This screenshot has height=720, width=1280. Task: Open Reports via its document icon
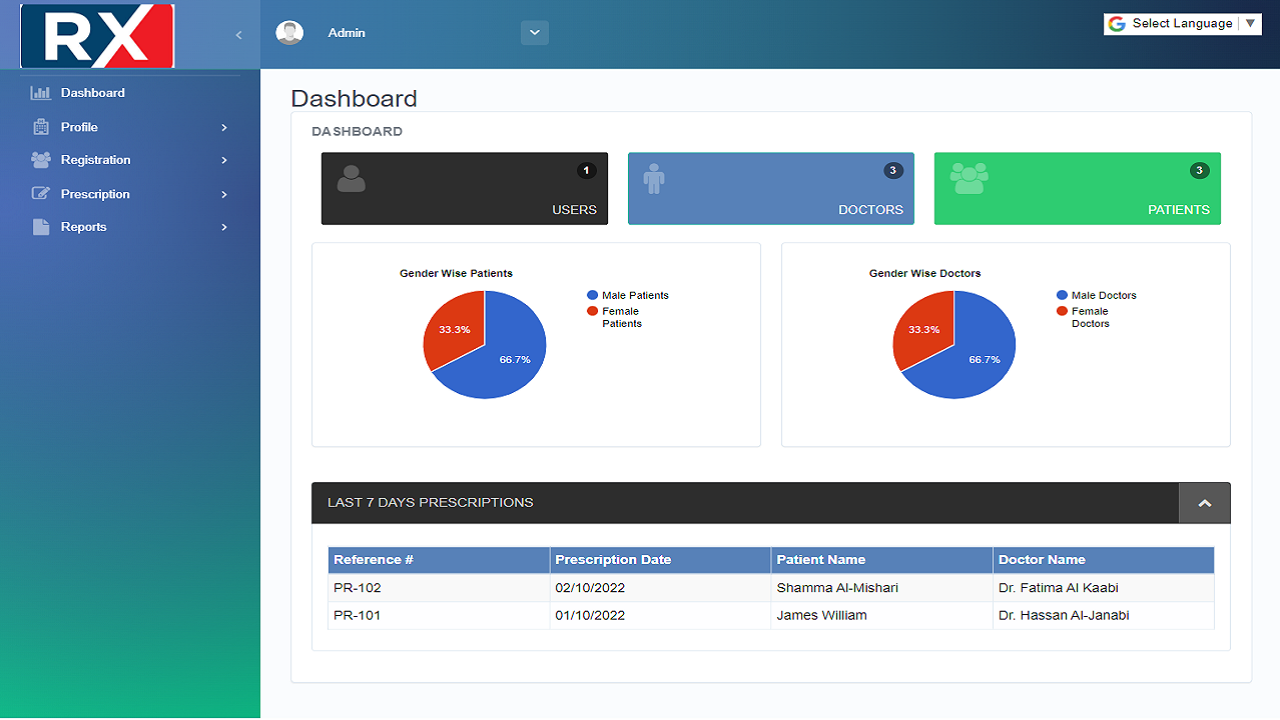point(39,227)
